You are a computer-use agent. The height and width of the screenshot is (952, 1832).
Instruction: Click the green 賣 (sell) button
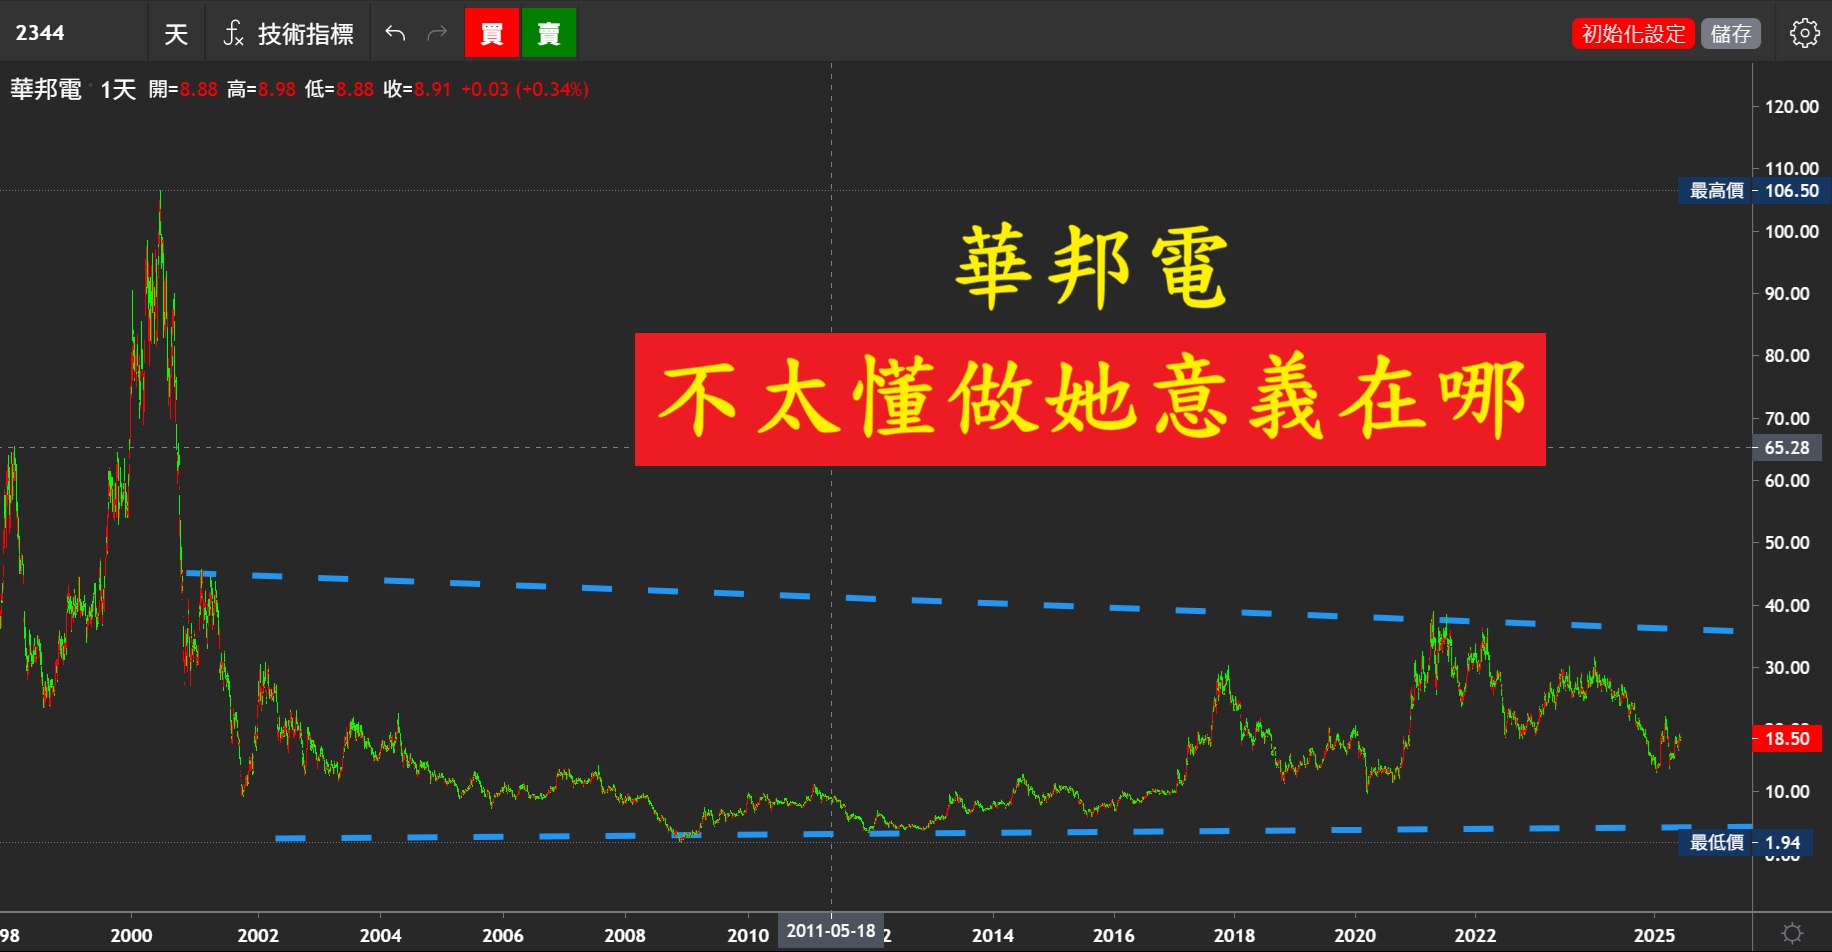pos(549,33)
